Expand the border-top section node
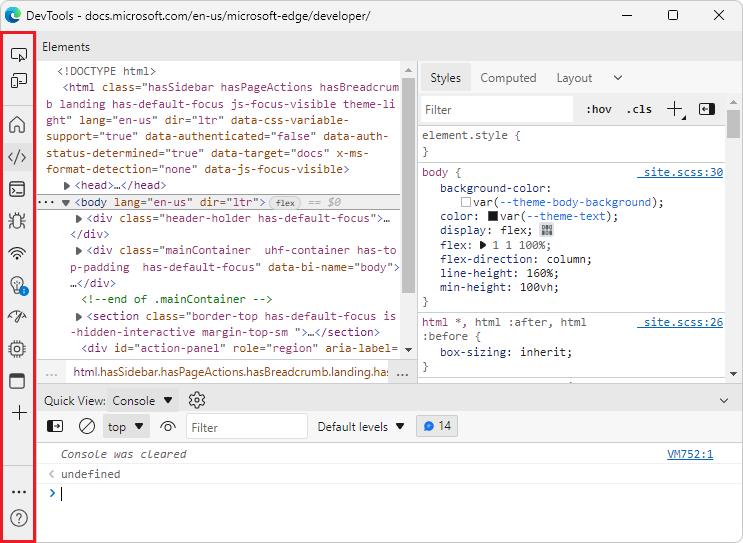The width and height of the screenshot is (743, 543). click(x=79, y=316)
